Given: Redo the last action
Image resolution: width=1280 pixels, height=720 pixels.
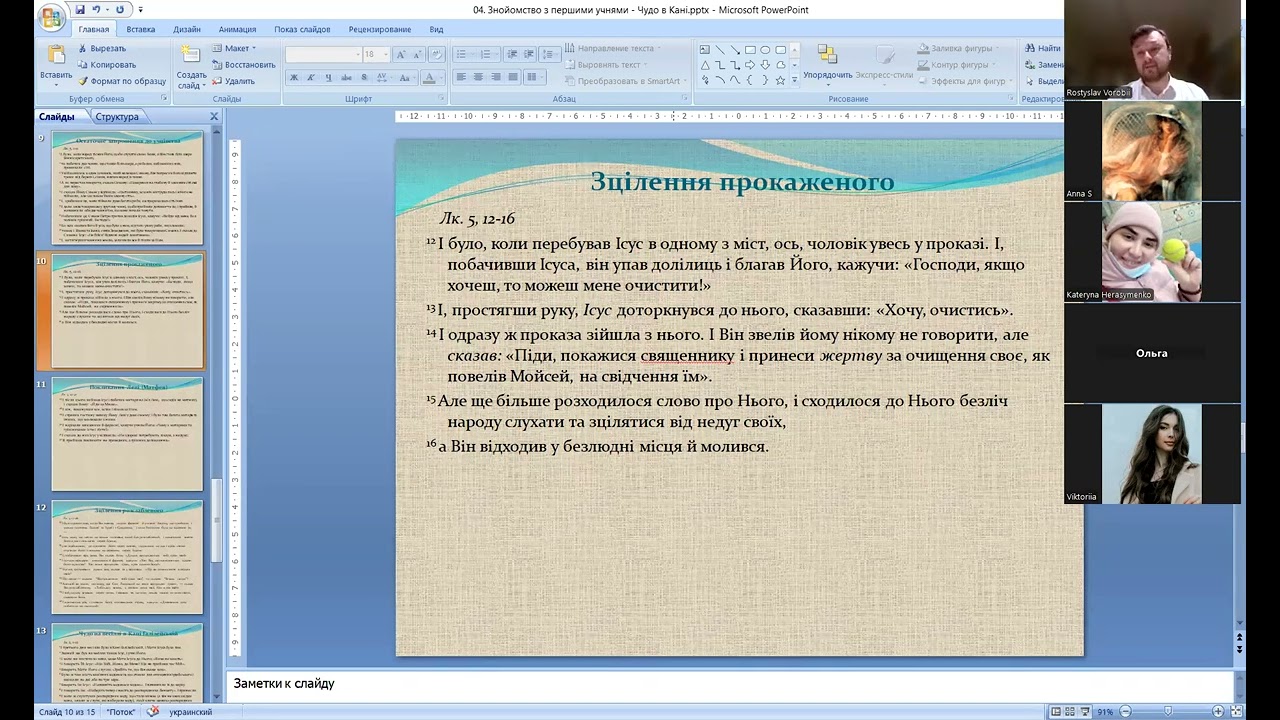Looking at the screenshot, I should point(119,10).
